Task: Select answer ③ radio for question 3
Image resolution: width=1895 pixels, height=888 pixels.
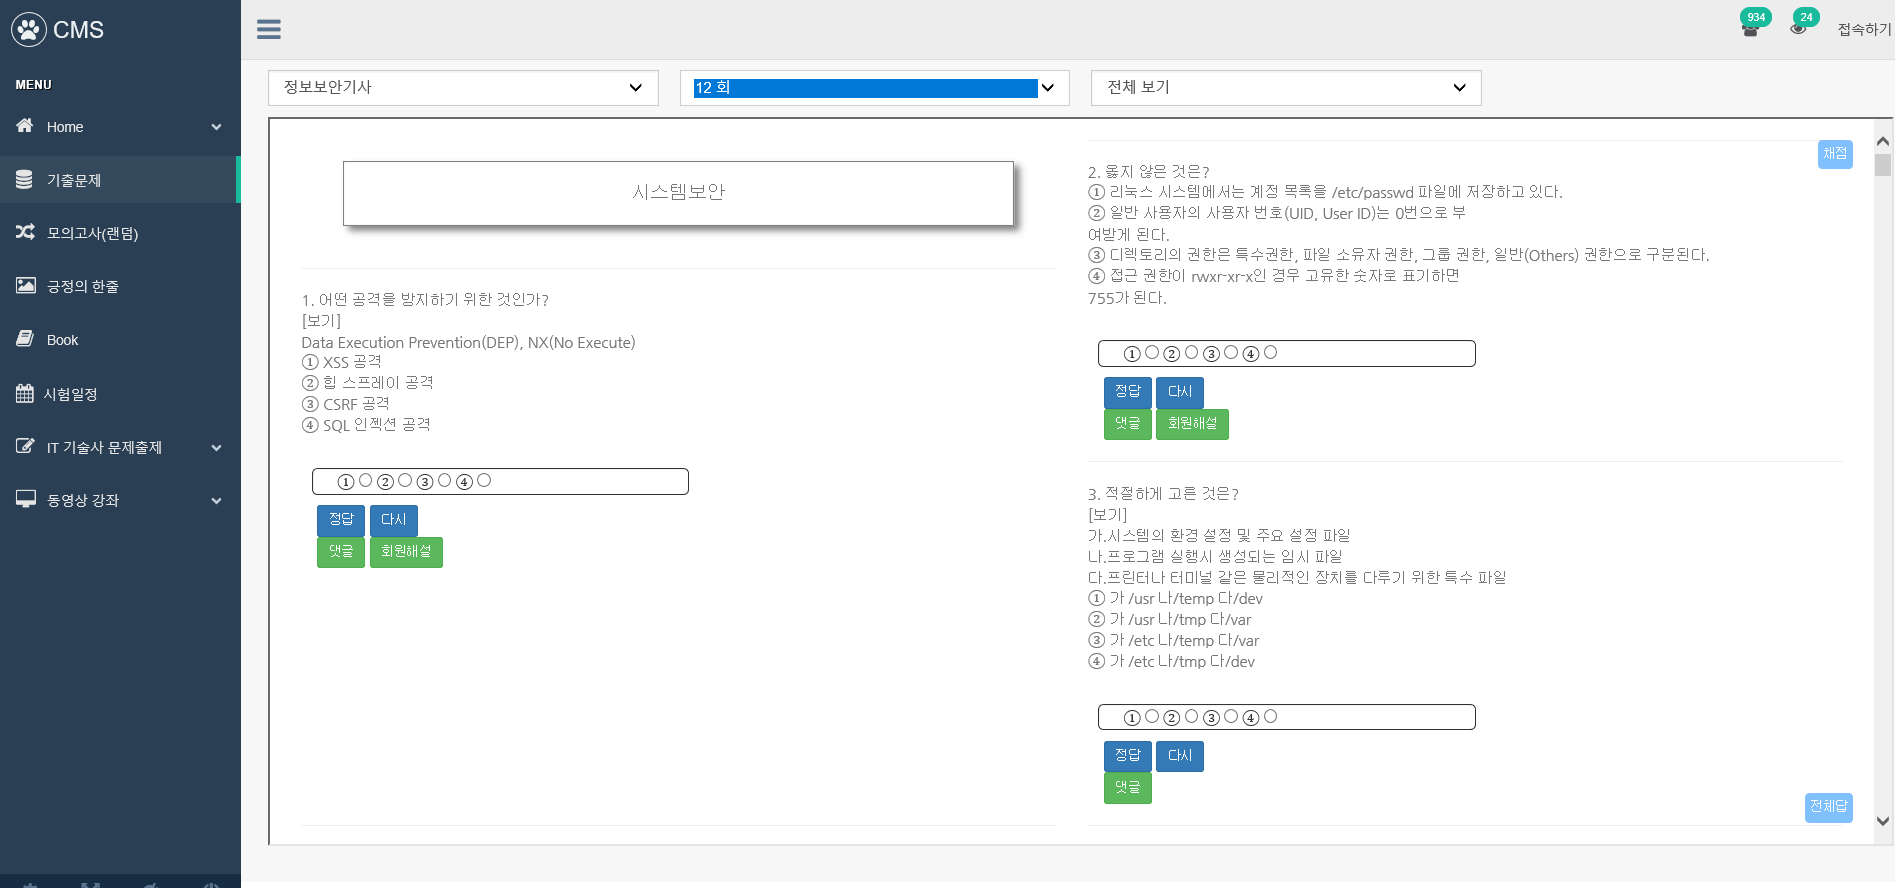Action: [x=1231, y=717]
